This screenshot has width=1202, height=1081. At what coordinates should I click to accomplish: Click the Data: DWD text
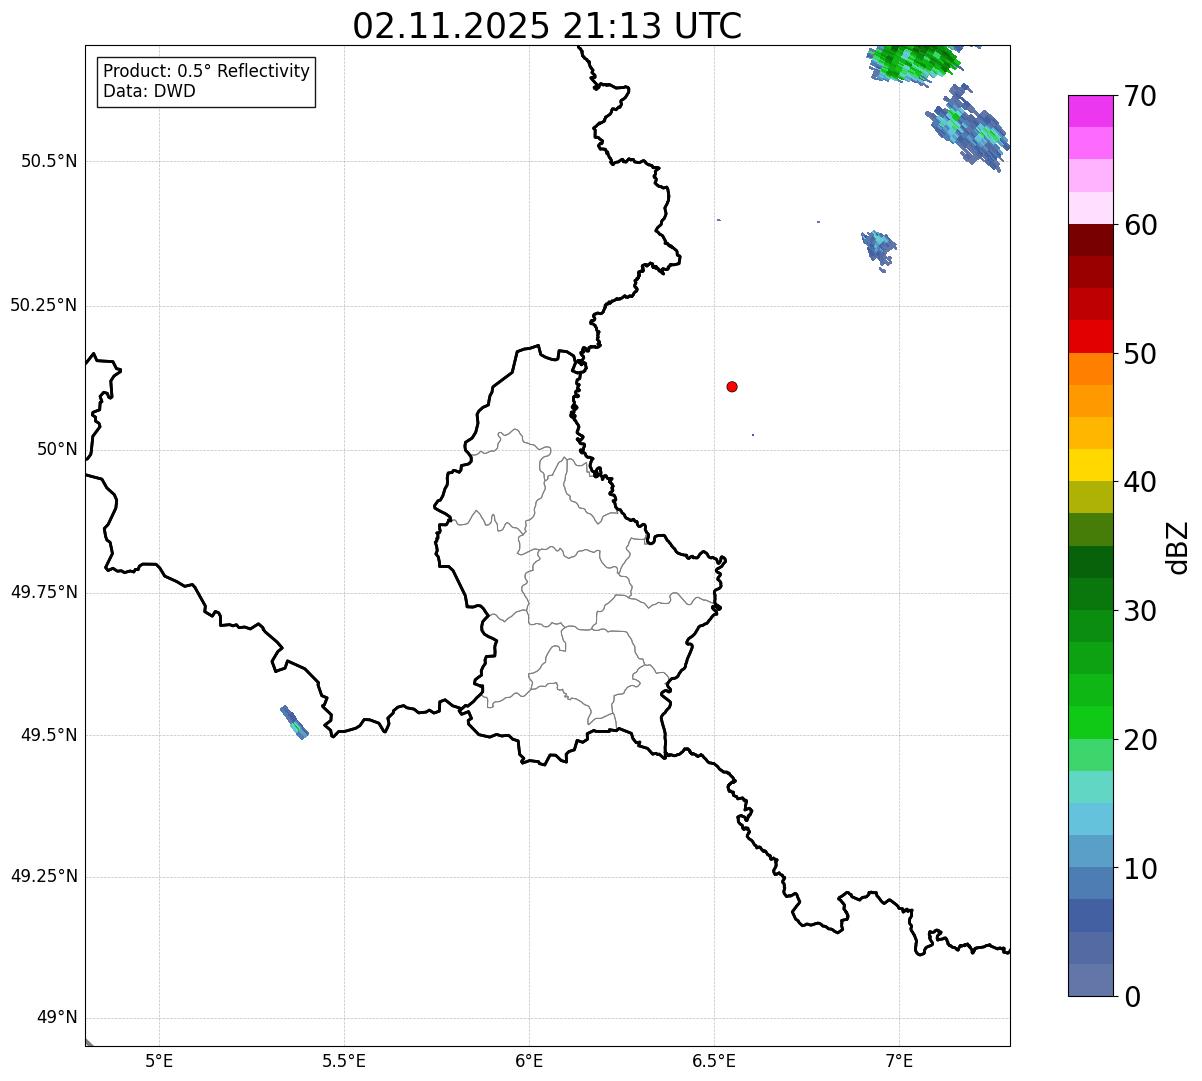pyautogui.click(x=149, y=91)
